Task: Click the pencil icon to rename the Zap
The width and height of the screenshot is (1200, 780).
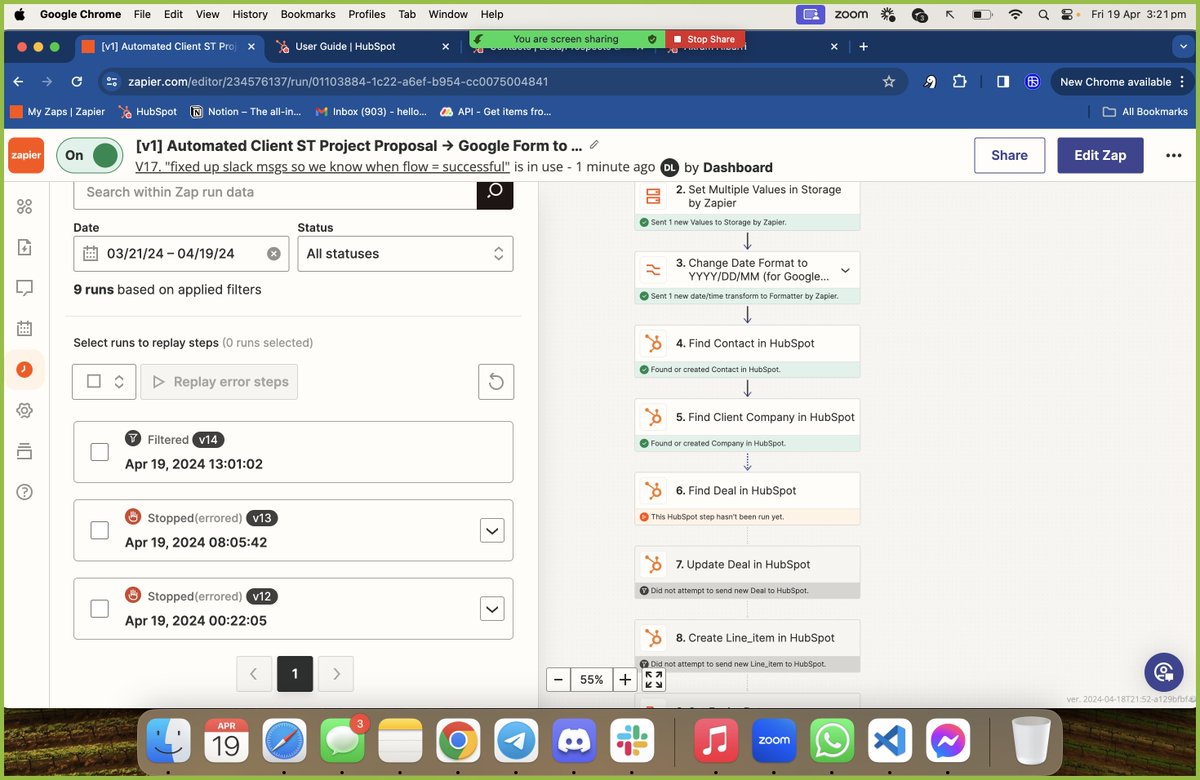Action: click(x=594, y=145)
